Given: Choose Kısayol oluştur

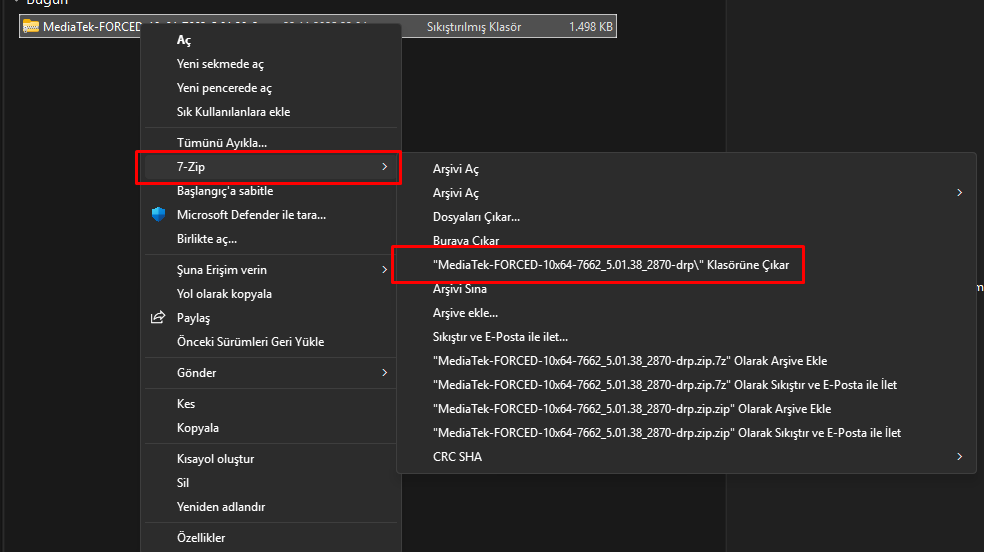Looking at the screenshot, I should tap(271, 459).
